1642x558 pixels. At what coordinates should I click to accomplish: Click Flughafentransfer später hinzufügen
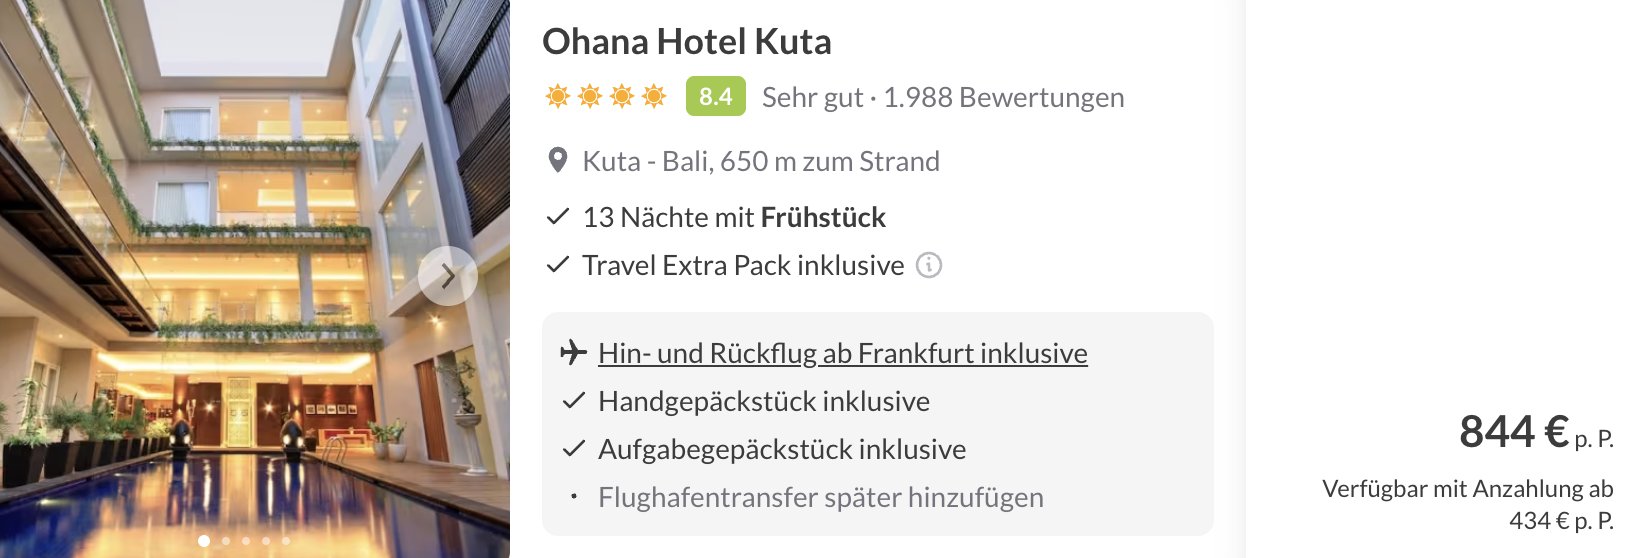(820, 497)
